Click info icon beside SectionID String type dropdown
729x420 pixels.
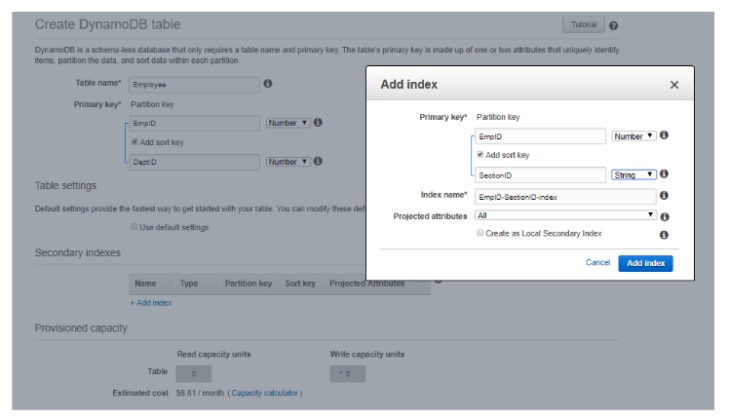[664, 174]
